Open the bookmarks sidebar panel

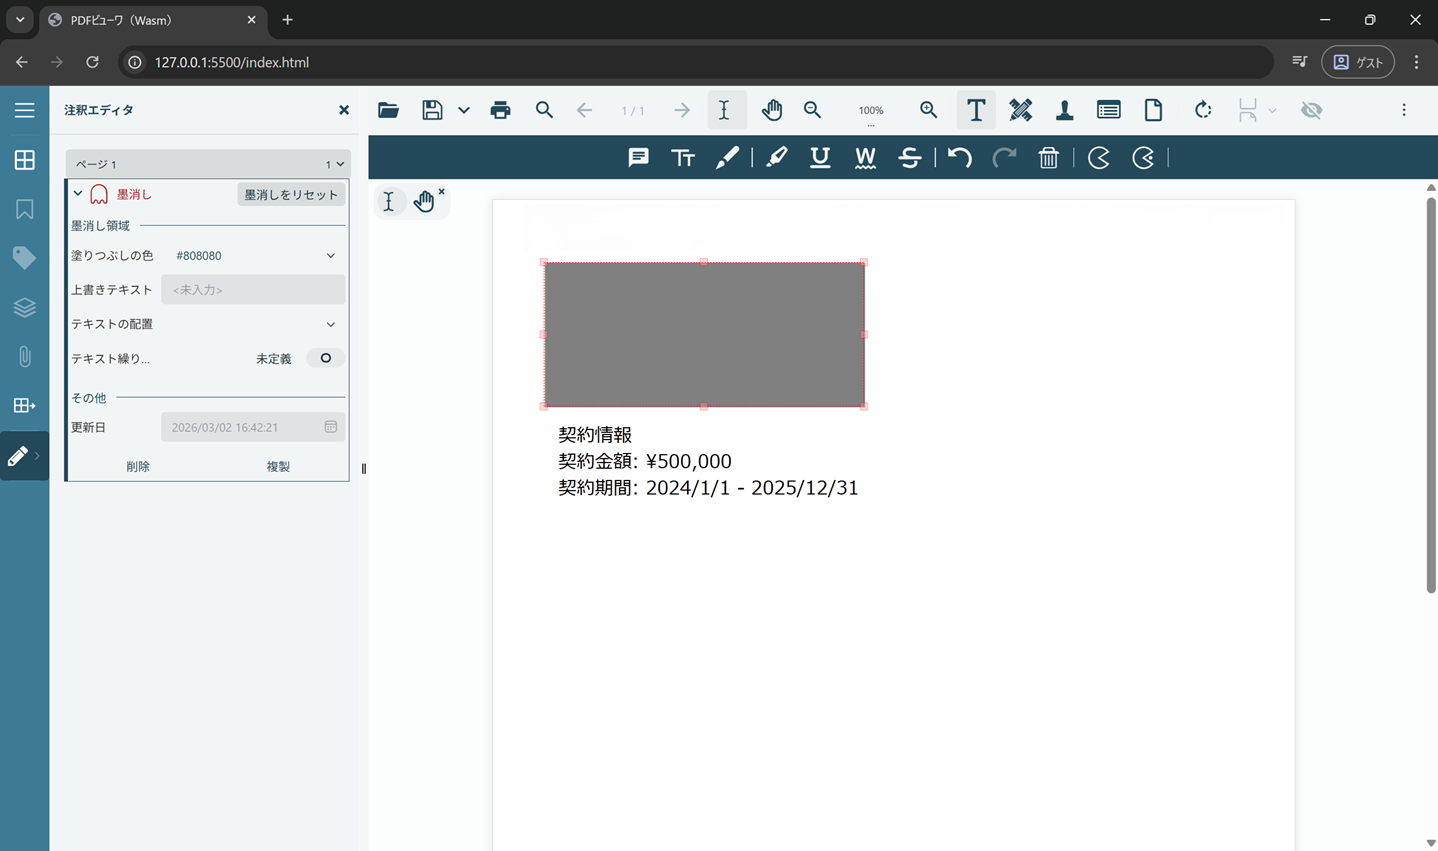pyautogui.click(x=24, y=209)
